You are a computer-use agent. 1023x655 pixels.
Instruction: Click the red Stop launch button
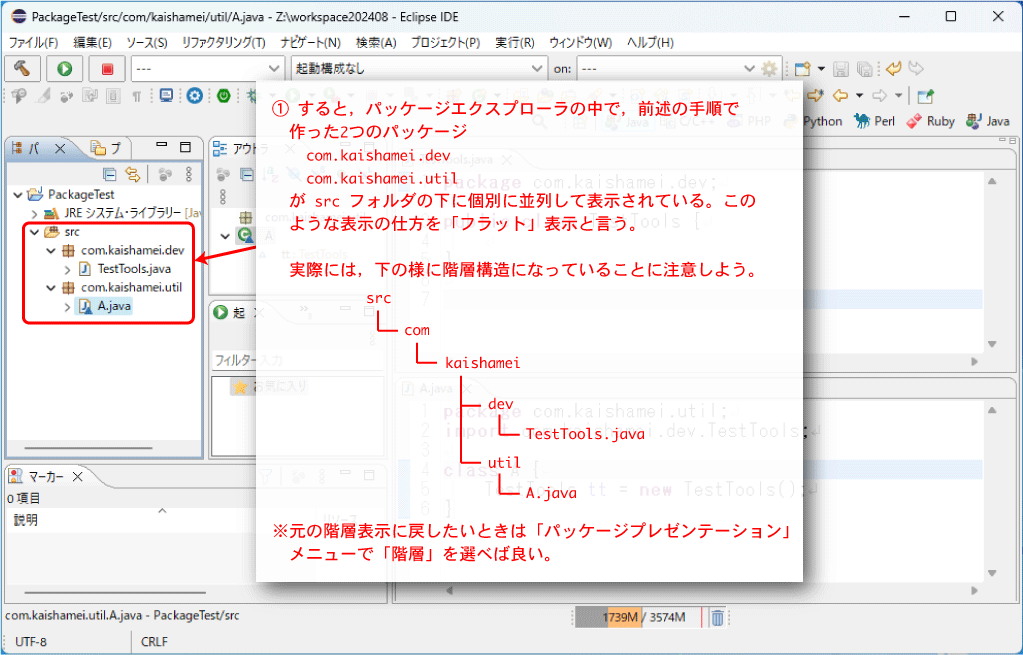pyautogui.click(x=108, y=69)
